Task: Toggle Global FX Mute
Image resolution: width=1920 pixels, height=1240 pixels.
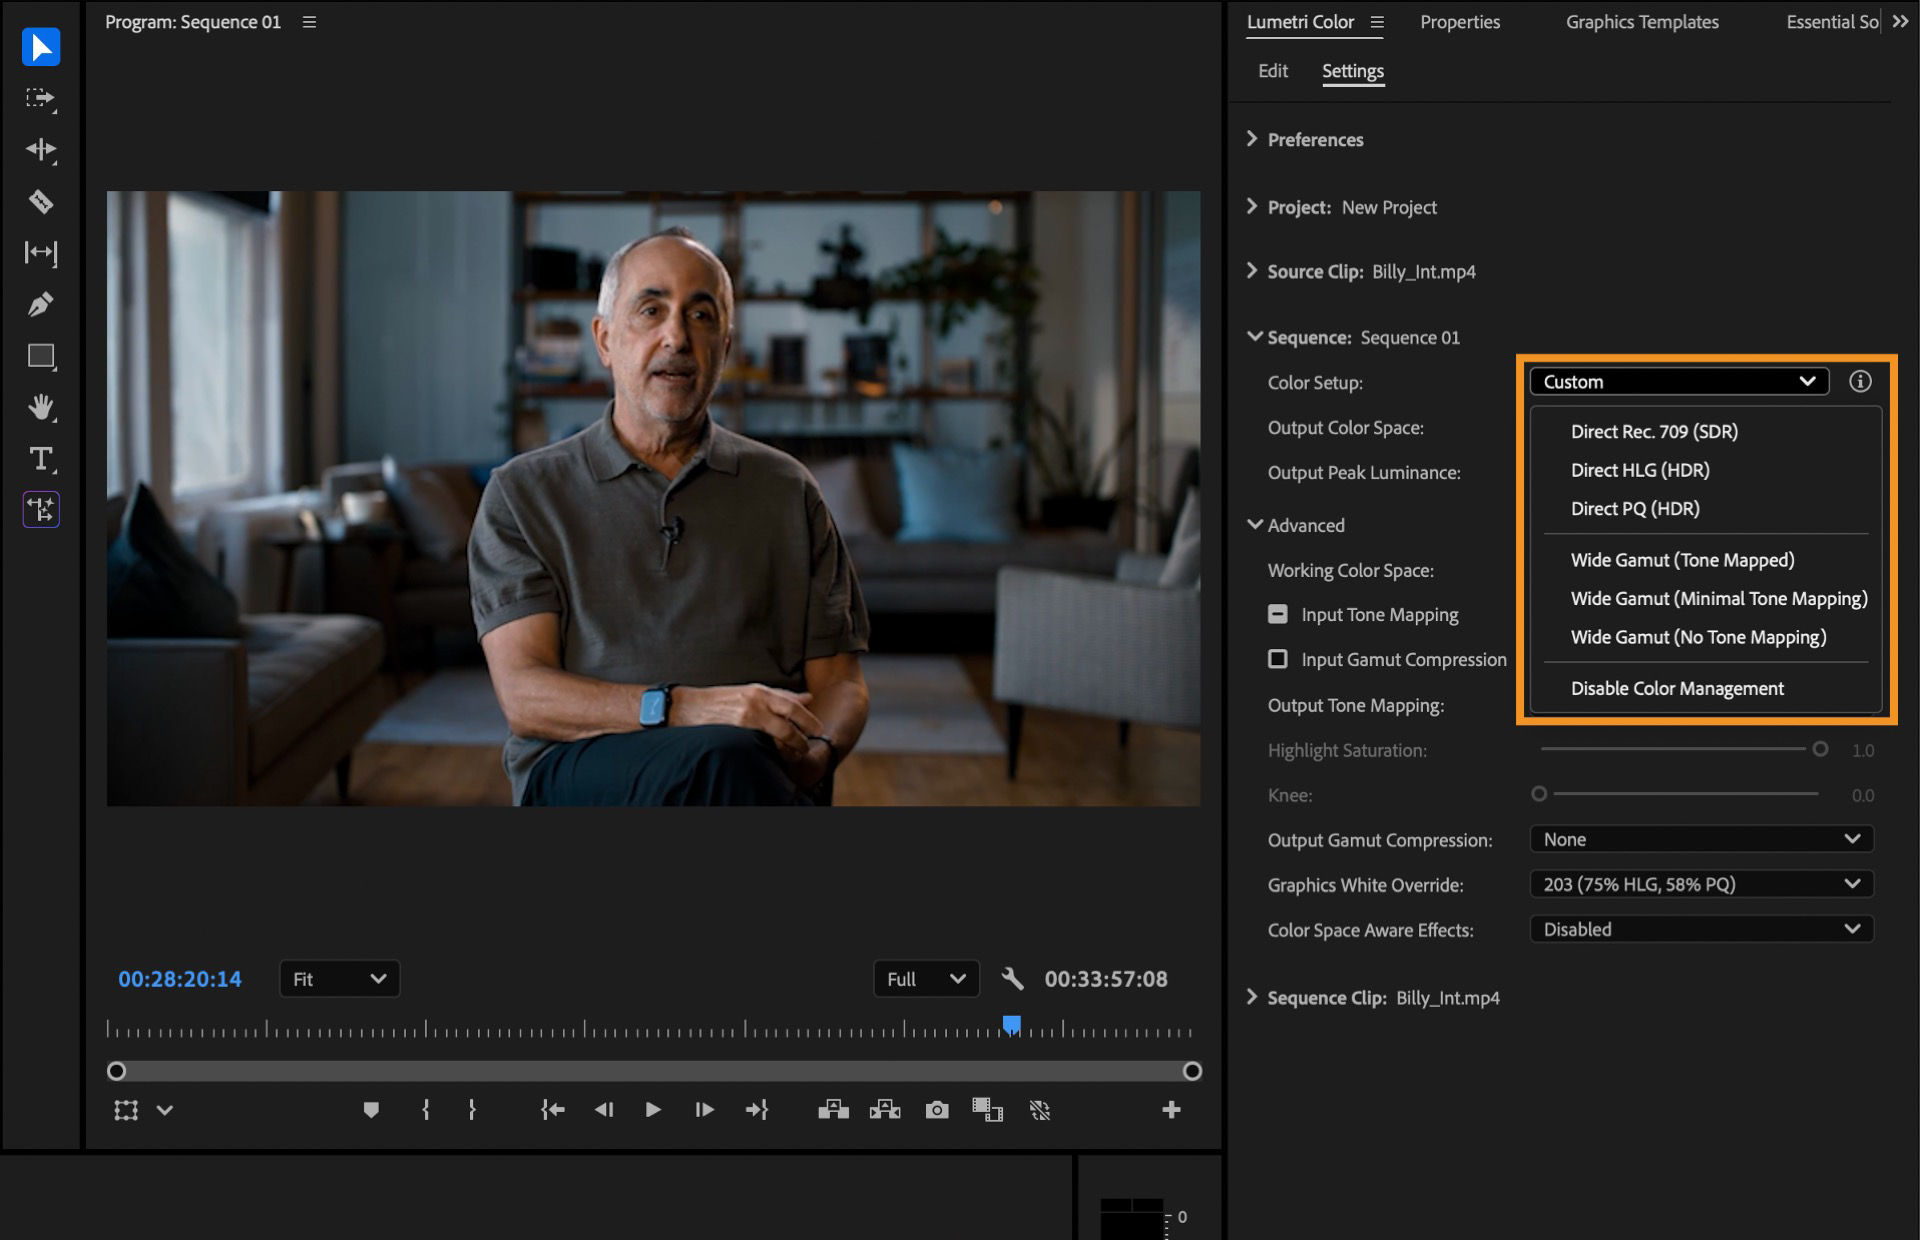Action: (1040, 1109)
